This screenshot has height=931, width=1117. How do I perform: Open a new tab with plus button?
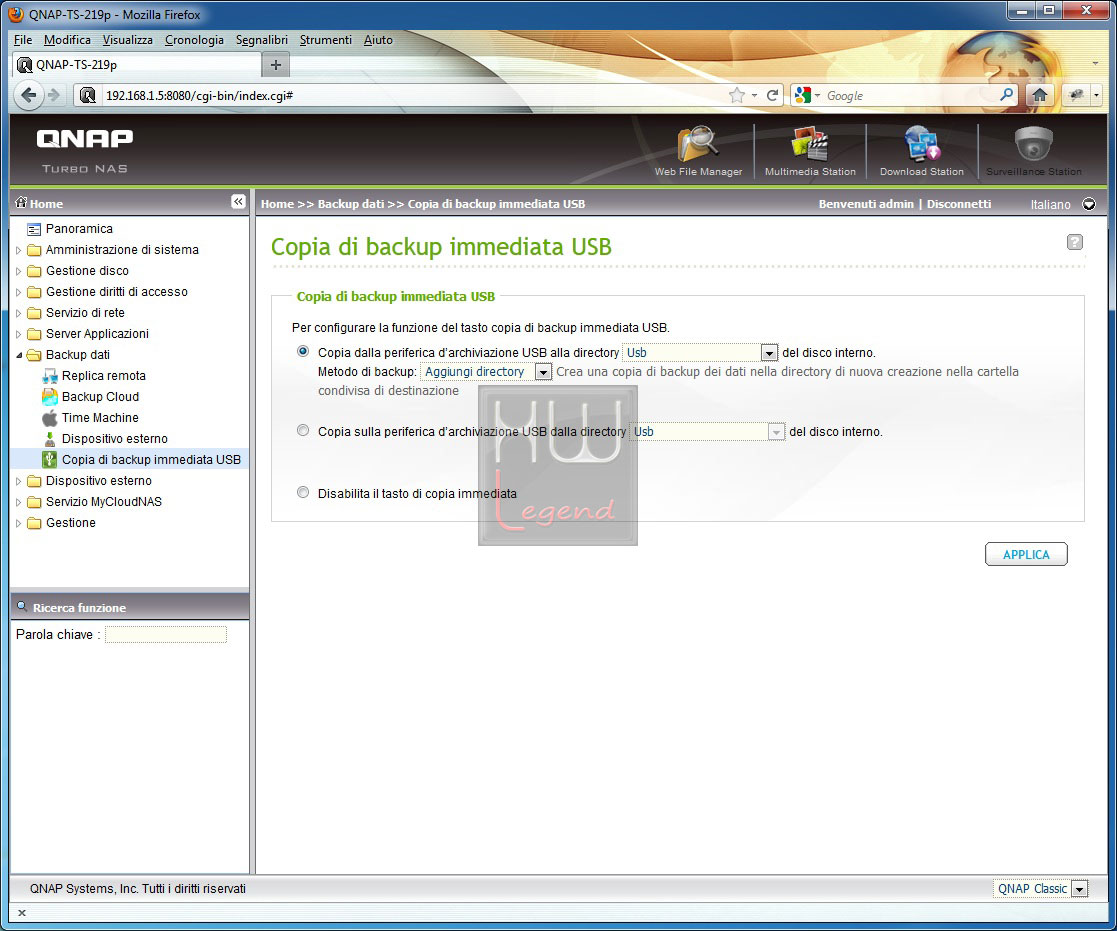(x=276, y=65)
